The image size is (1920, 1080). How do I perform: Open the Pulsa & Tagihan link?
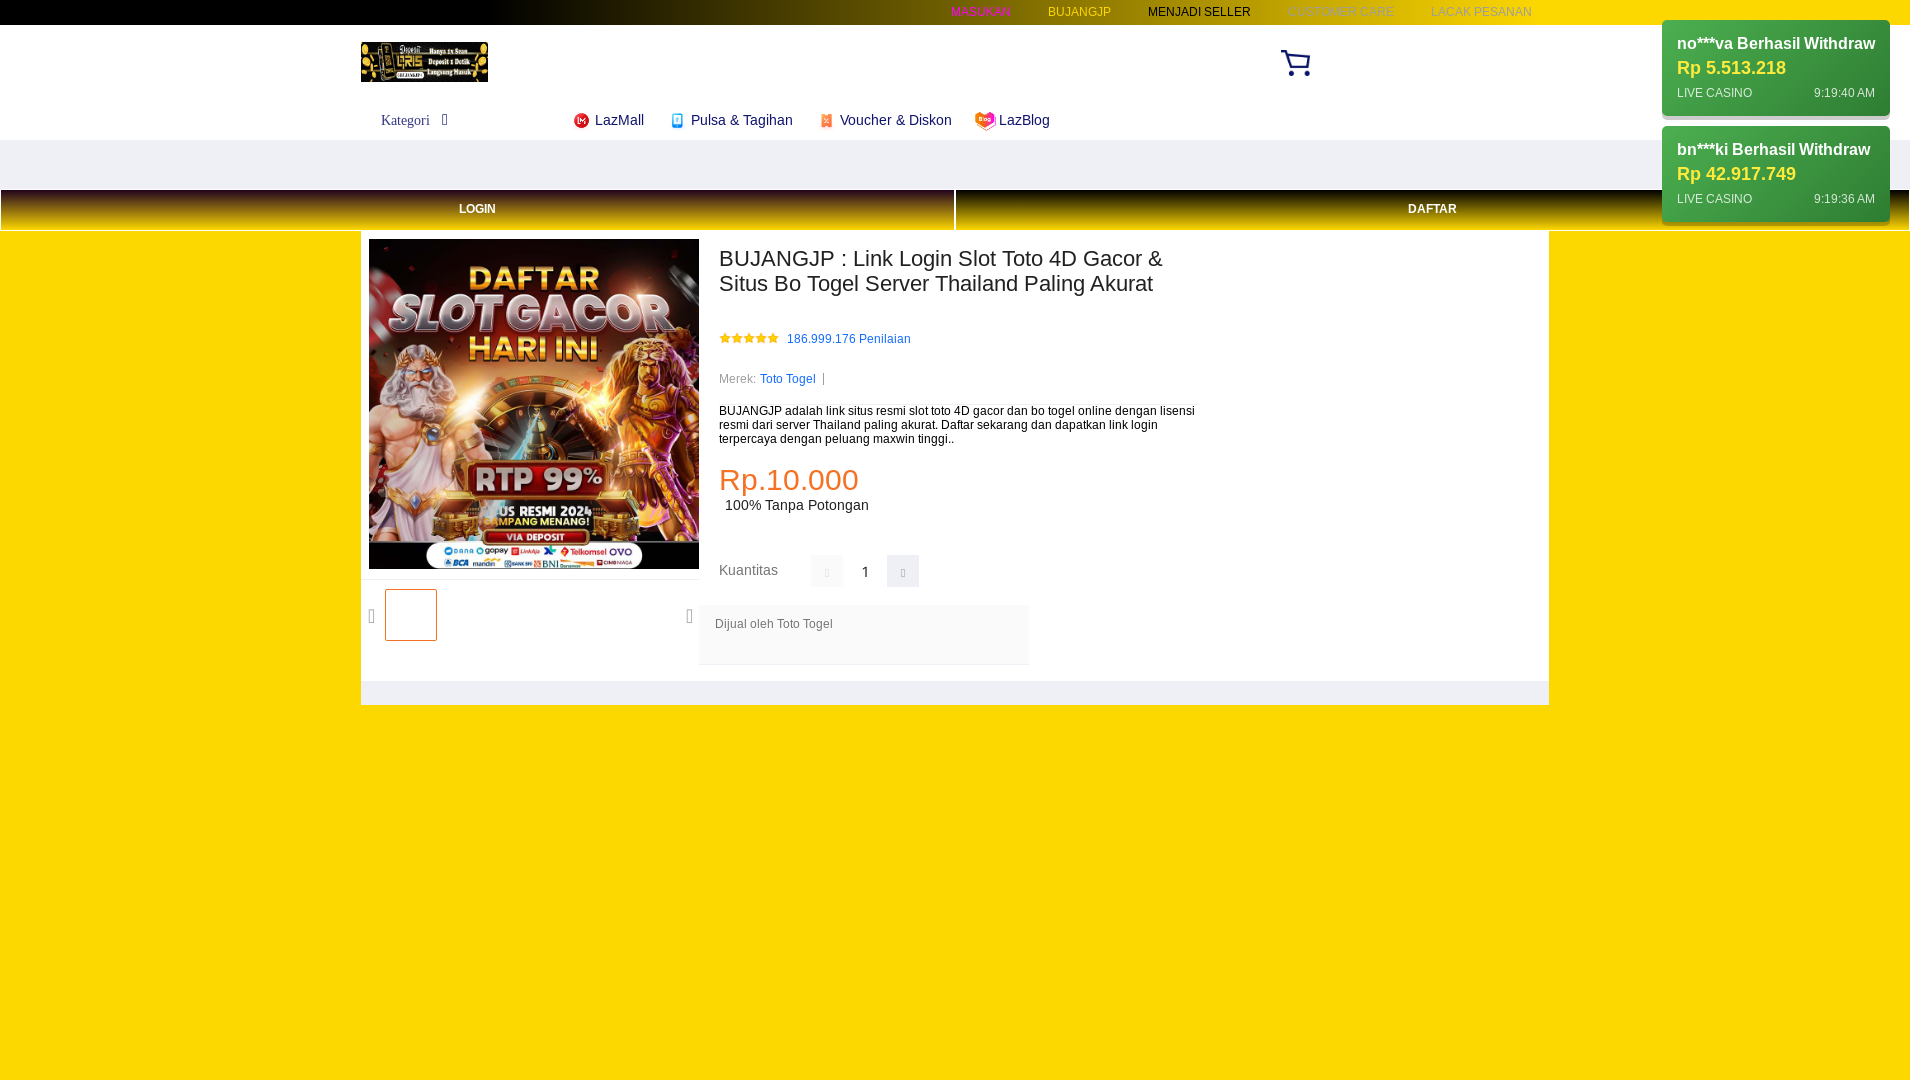pyautogui.click(x=741, y=120)
